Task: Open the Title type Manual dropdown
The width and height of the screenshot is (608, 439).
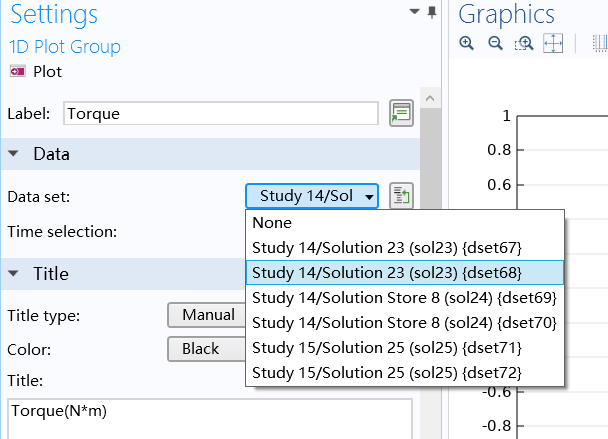Action: pyautogui.click(x=207, y=315)
